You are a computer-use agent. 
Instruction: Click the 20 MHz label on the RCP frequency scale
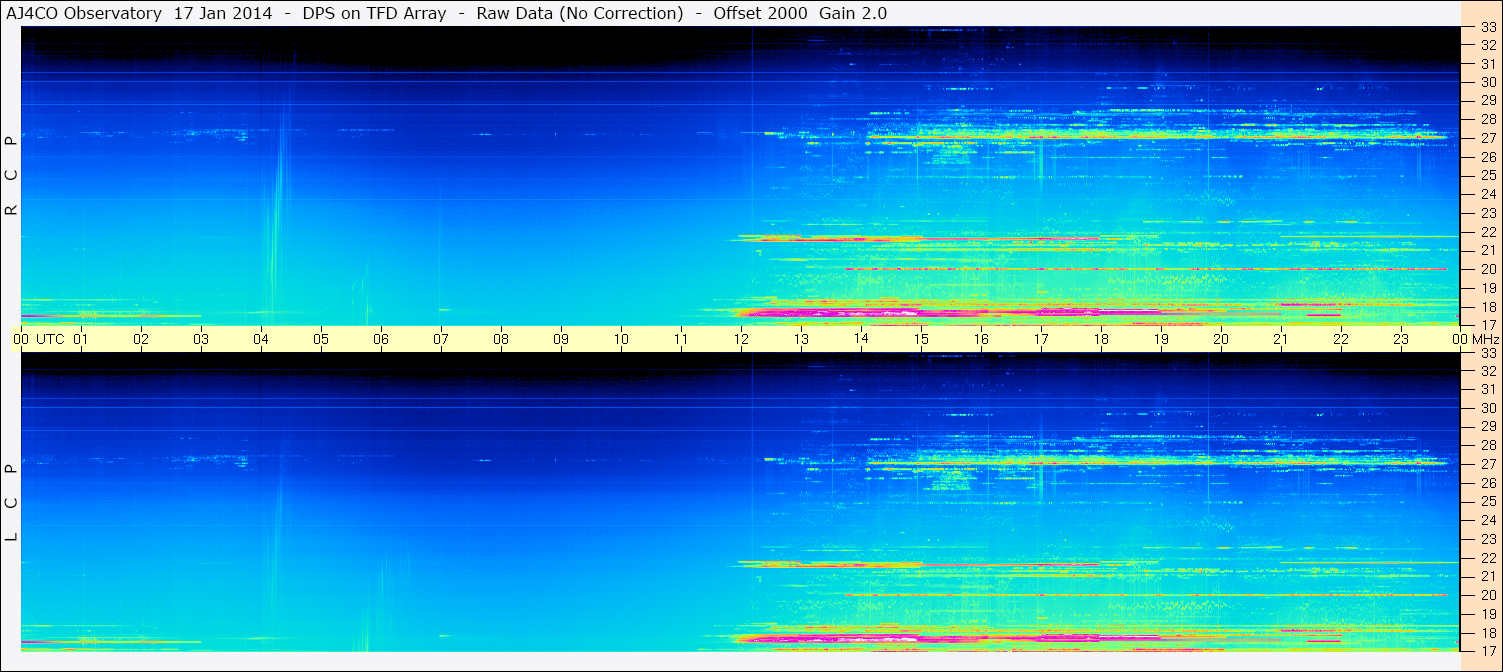pyautogui.click(x=1487, y=269)
